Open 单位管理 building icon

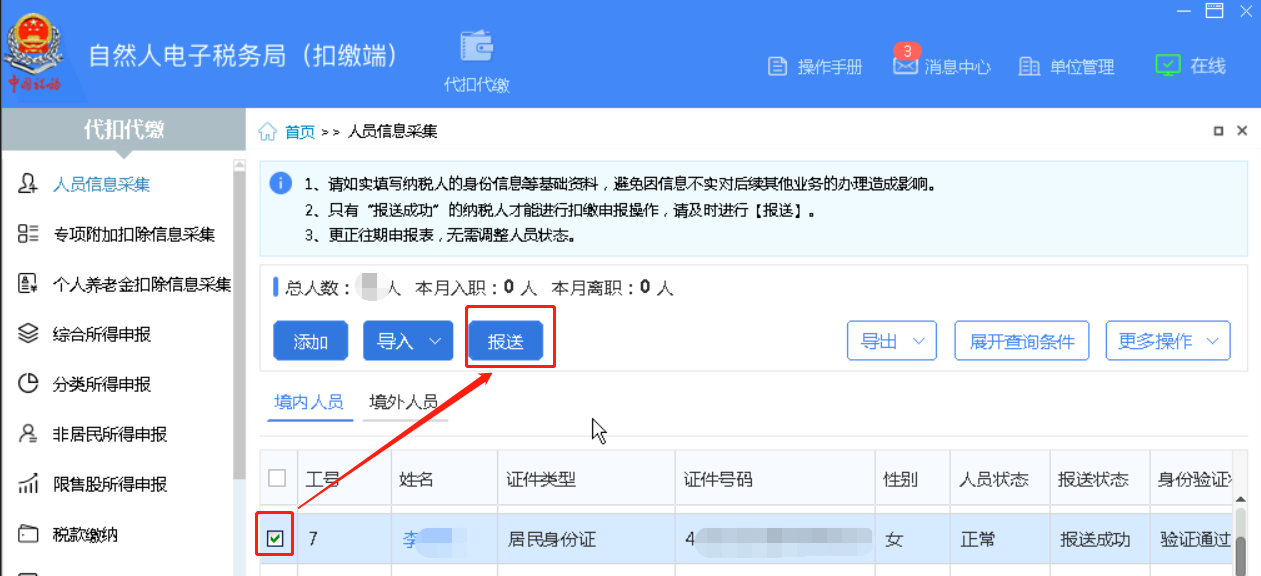pos(1029,67)
